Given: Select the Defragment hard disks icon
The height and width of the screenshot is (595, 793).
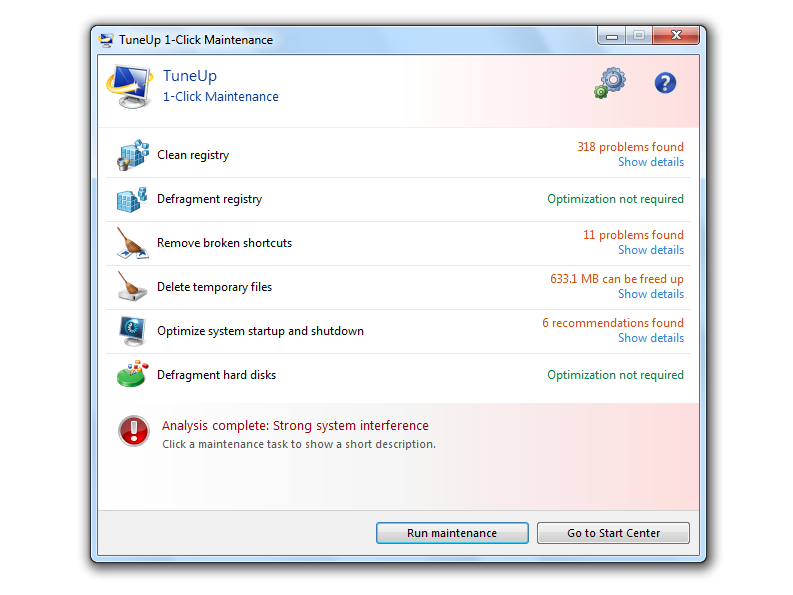Looking at the screenshot, I should (x=132, y=374).
